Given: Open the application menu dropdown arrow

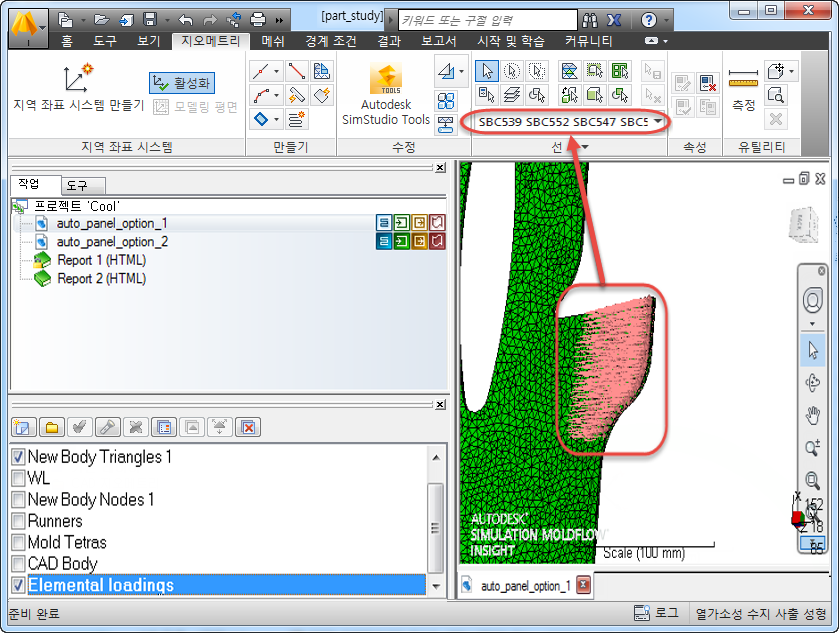Looking at the screenshot, I should coord(42,28).
